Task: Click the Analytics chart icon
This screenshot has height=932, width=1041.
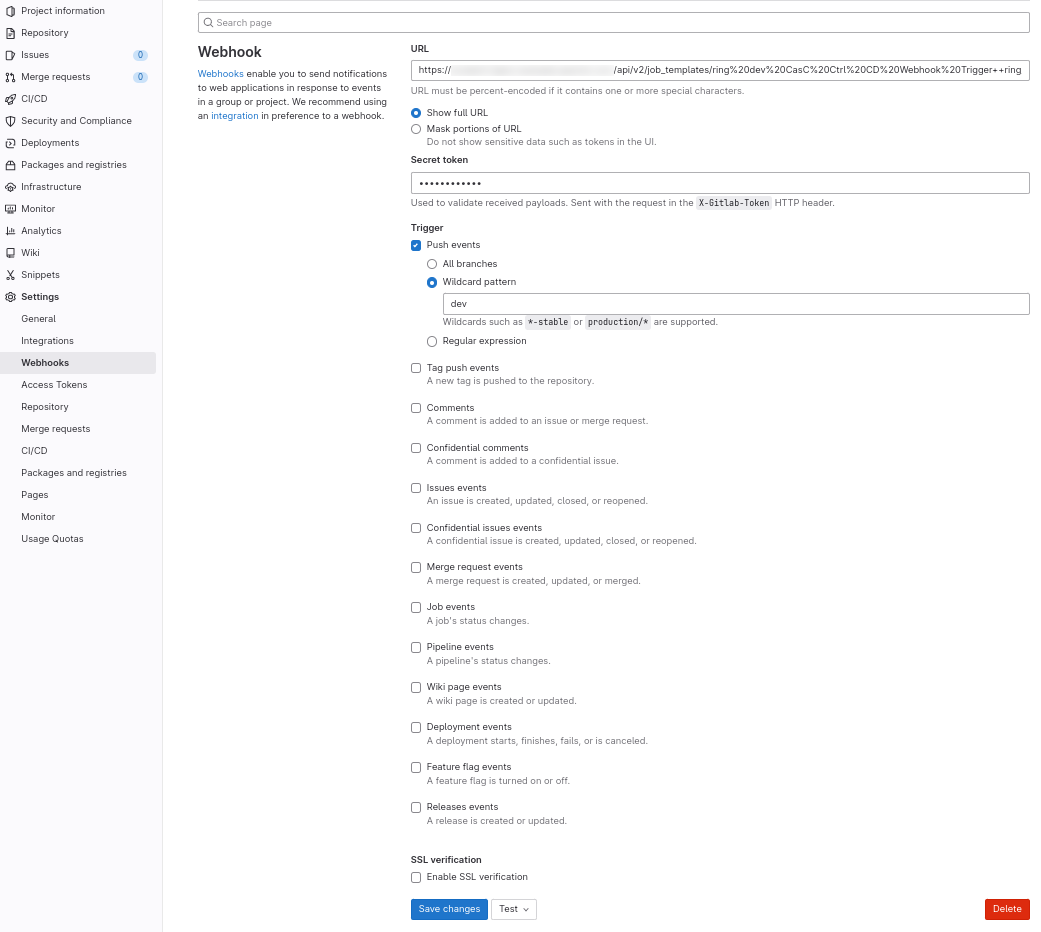Action: 10,230
